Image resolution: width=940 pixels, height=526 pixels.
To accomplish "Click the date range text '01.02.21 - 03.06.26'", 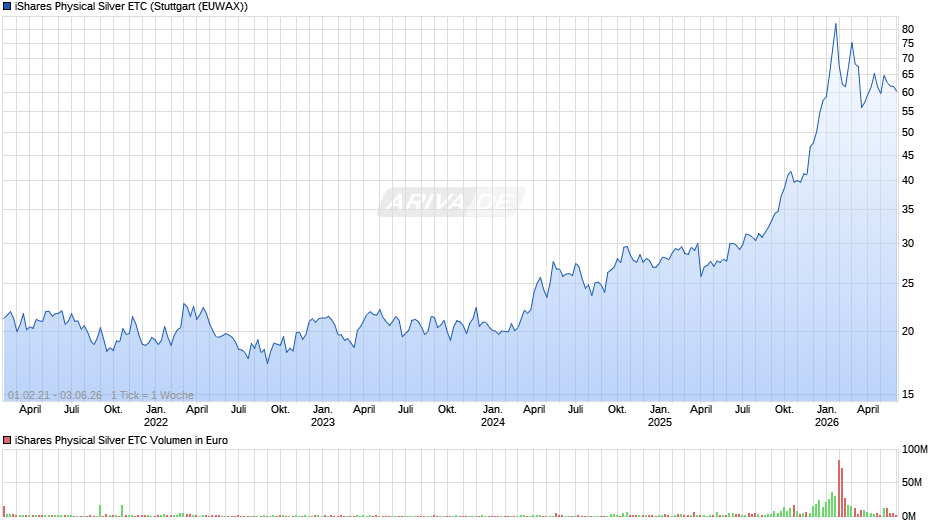I will tap(55, 395).
